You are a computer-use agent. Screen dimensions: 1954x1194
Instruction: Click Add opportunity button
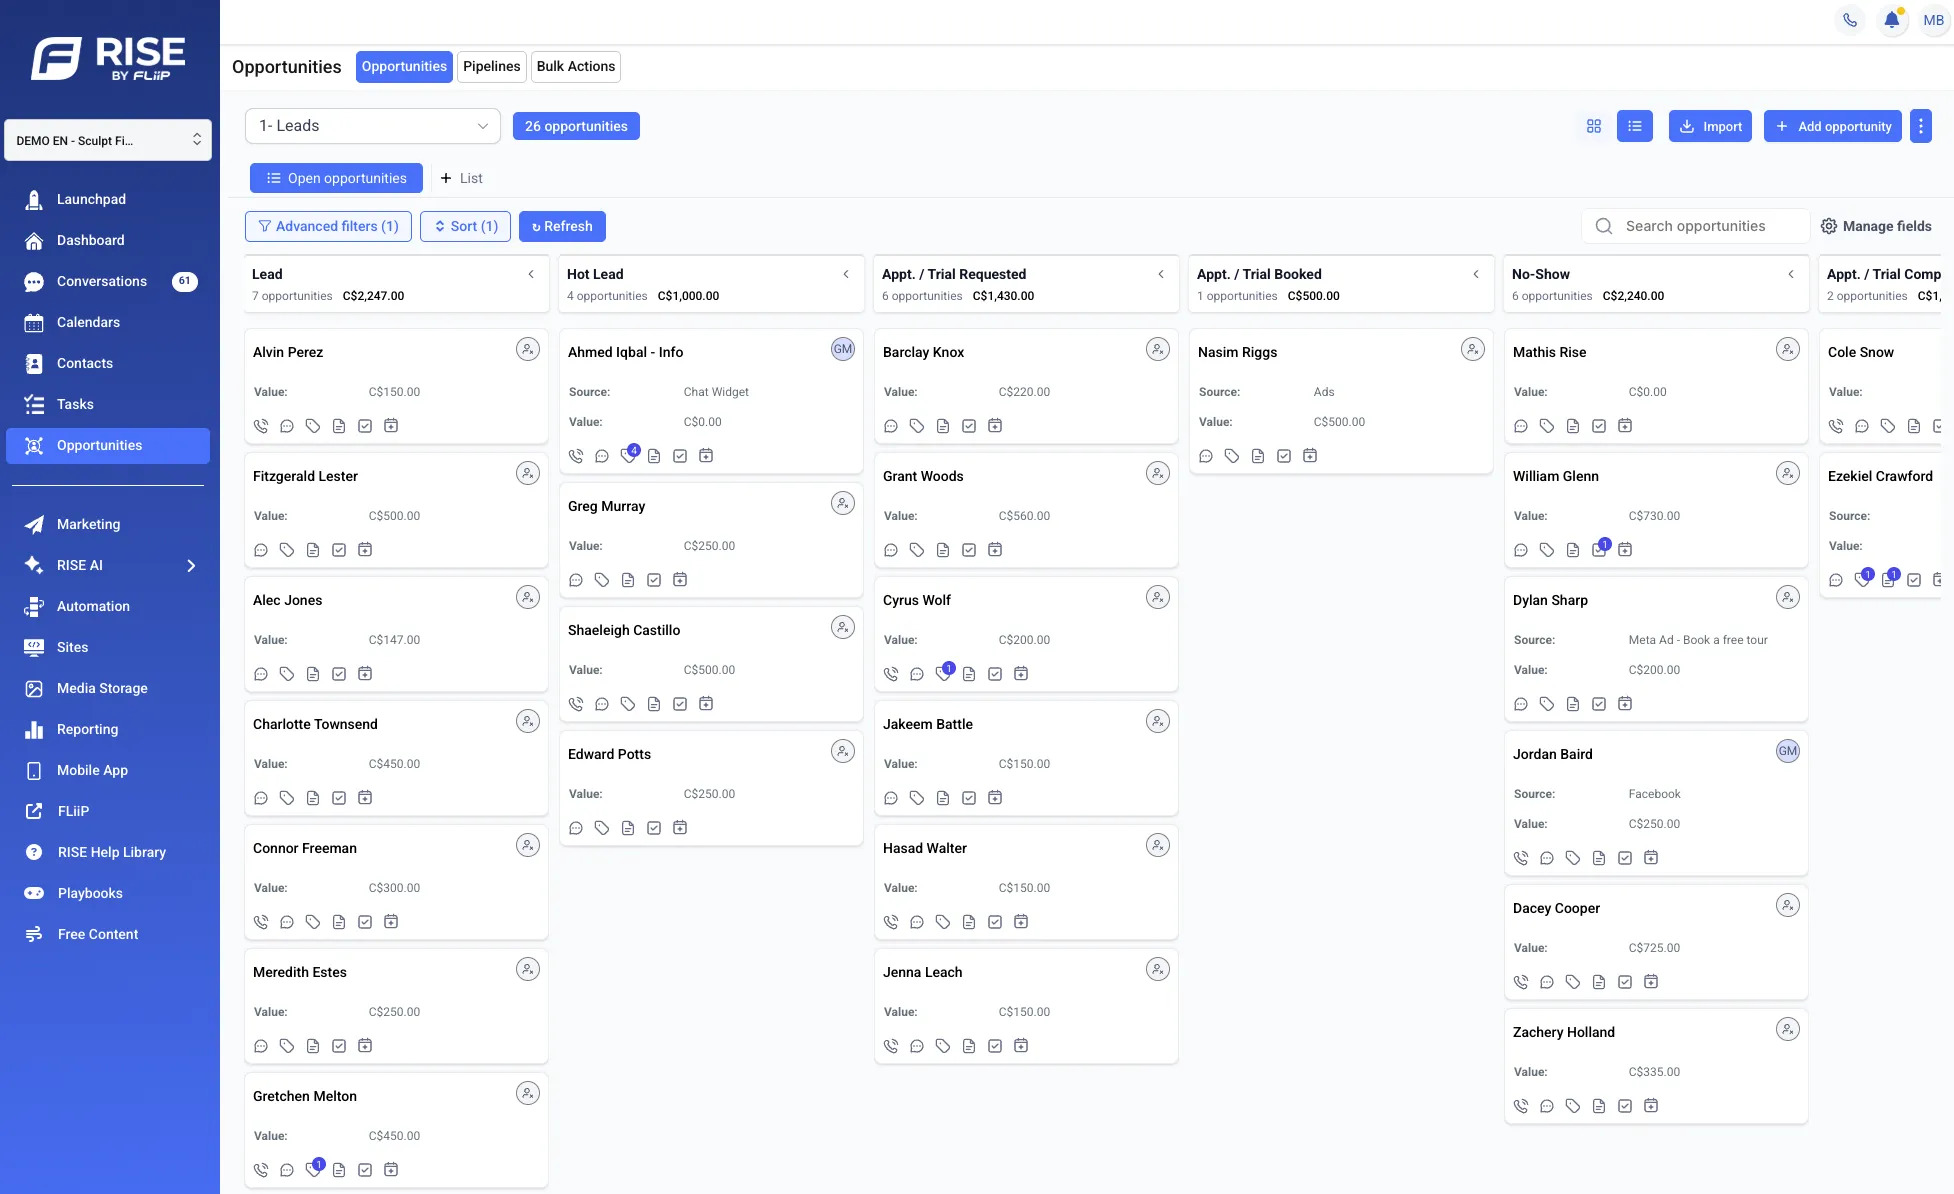(1833, 126)
